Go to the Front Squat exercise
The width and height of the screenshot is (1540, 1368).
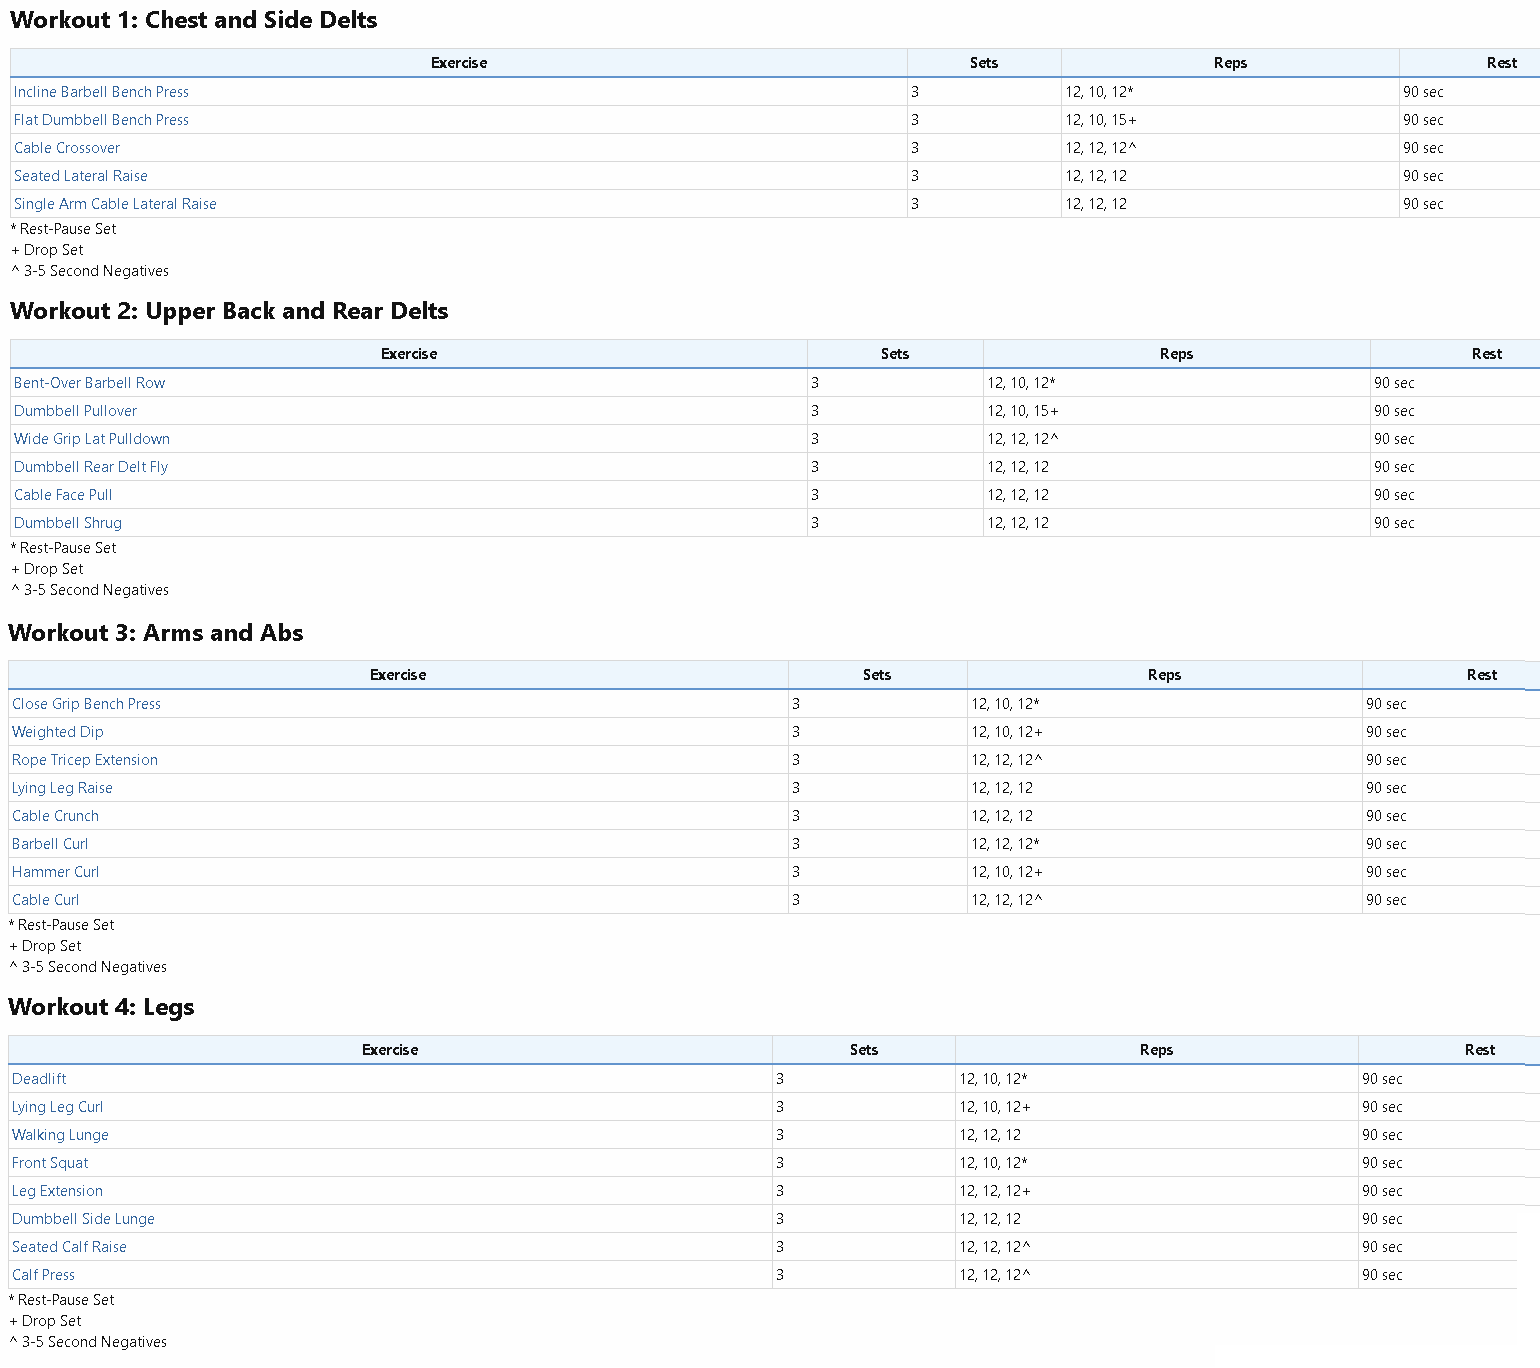point(50,1163)
